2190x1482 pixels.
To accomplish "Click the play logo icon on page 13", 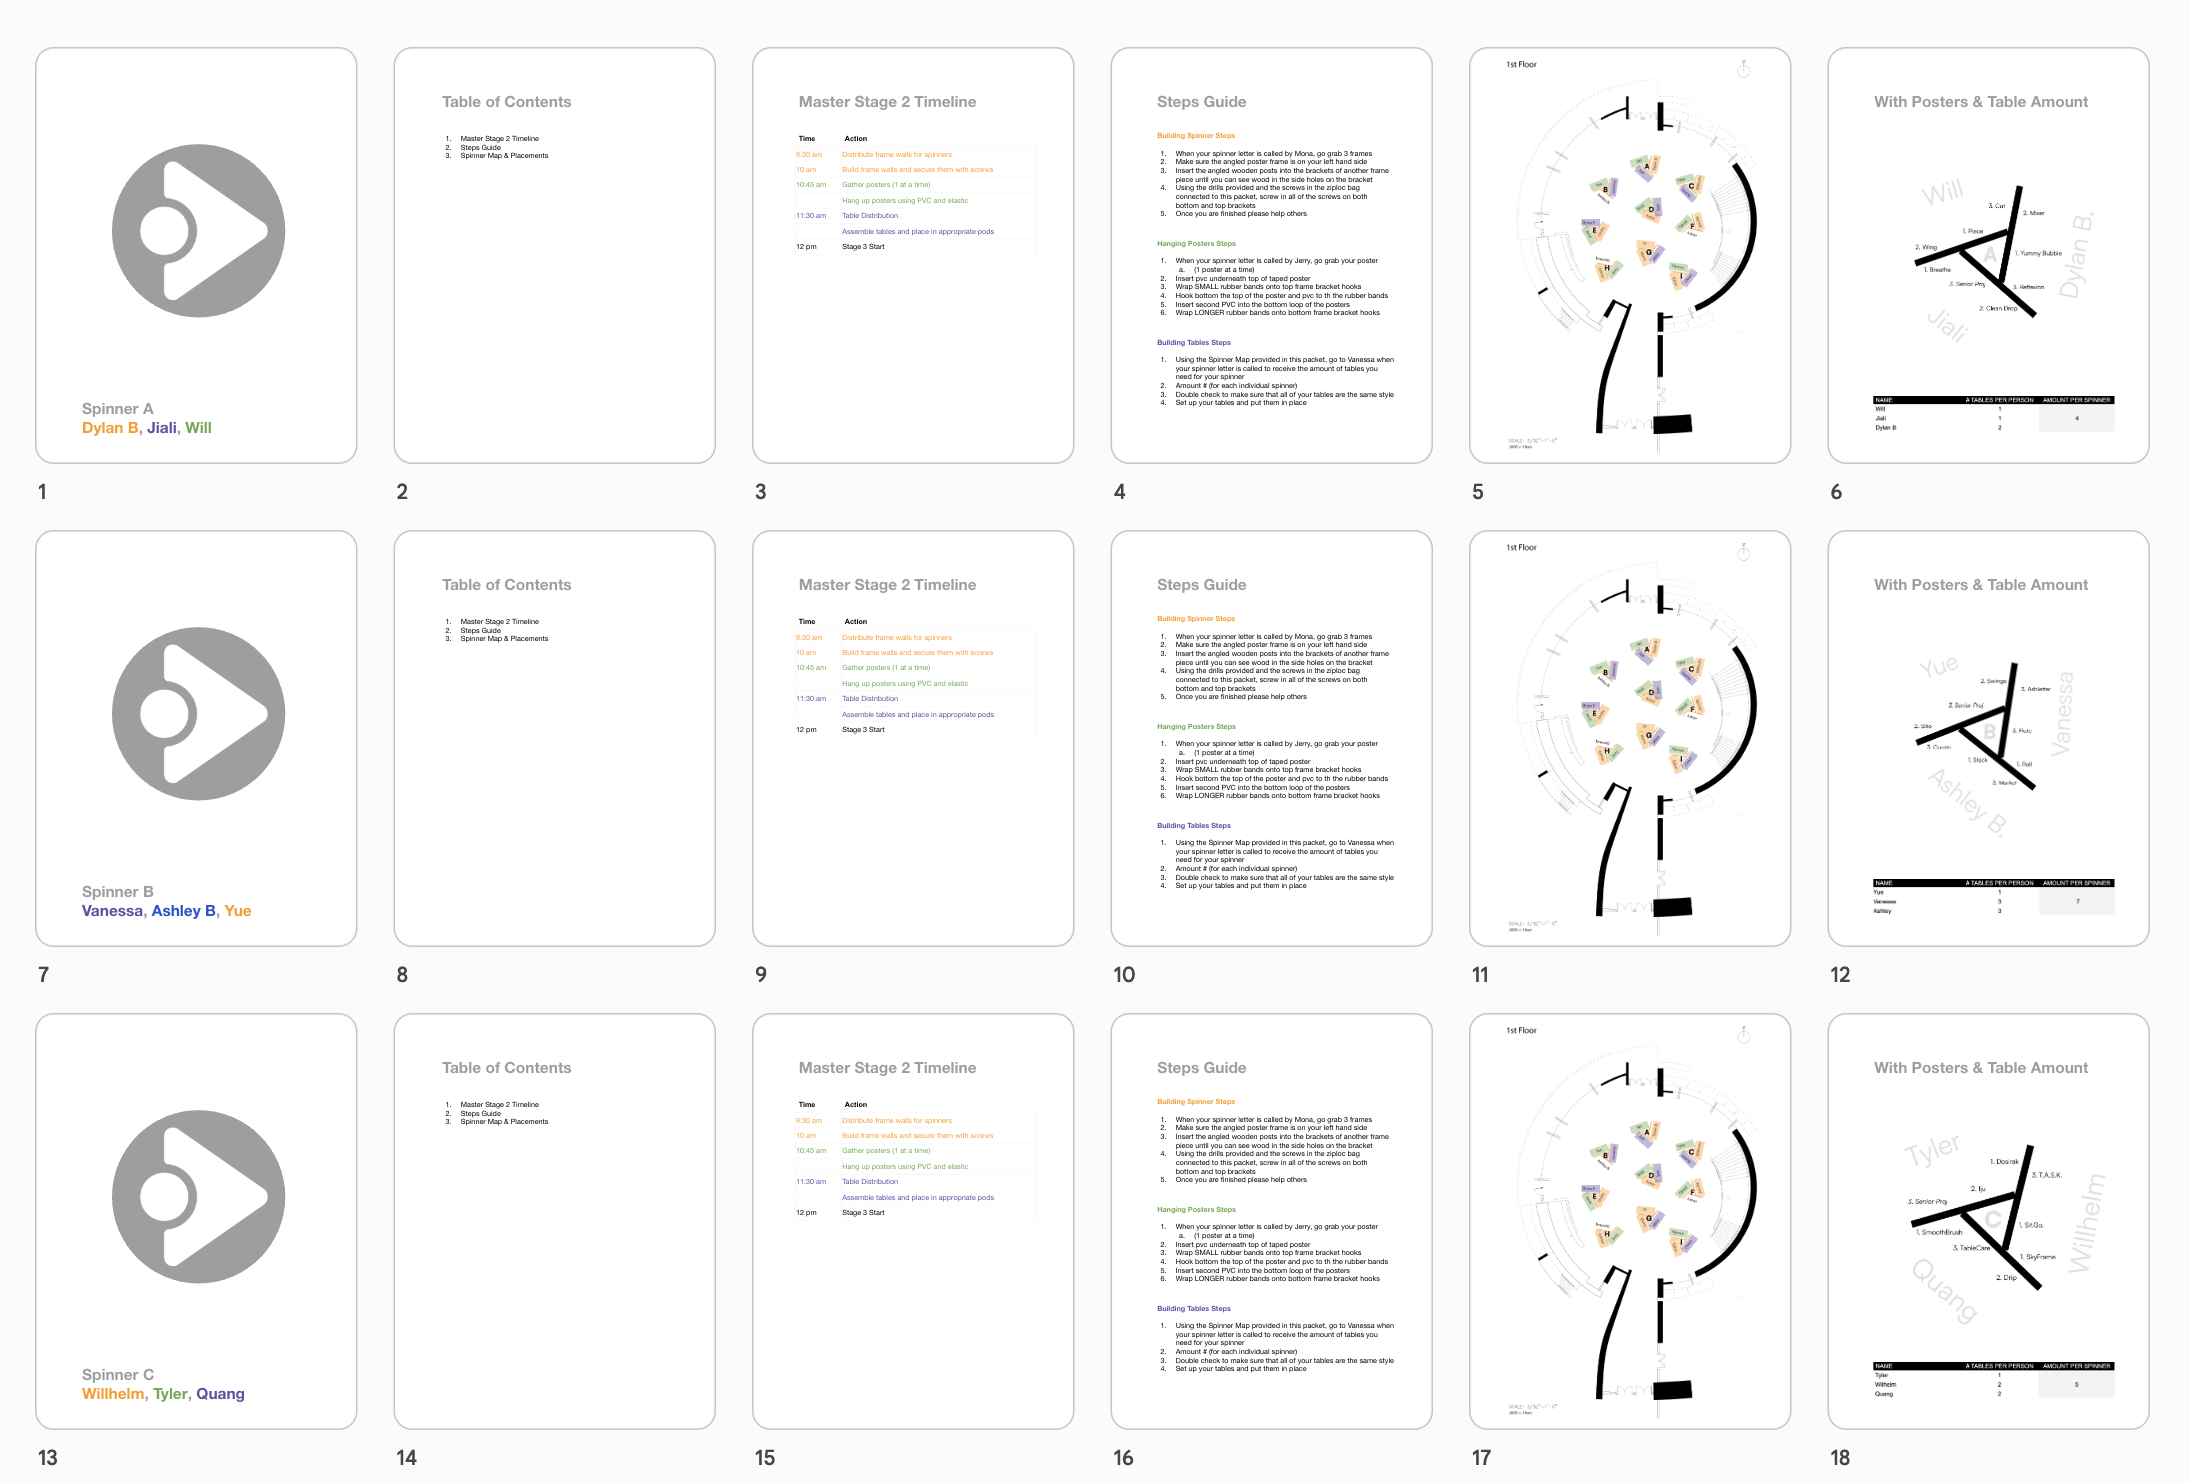I will pyautogui.click(x=198, y=1196).
